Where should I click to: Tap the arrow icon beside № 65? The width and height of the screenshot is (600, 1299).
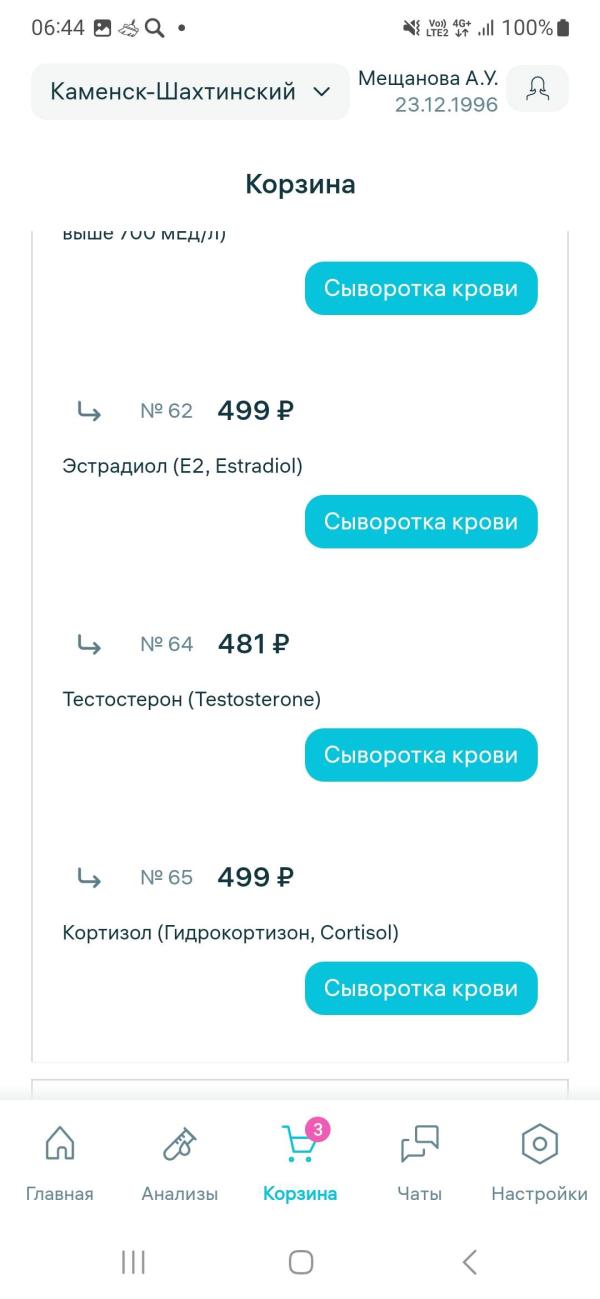89,878
